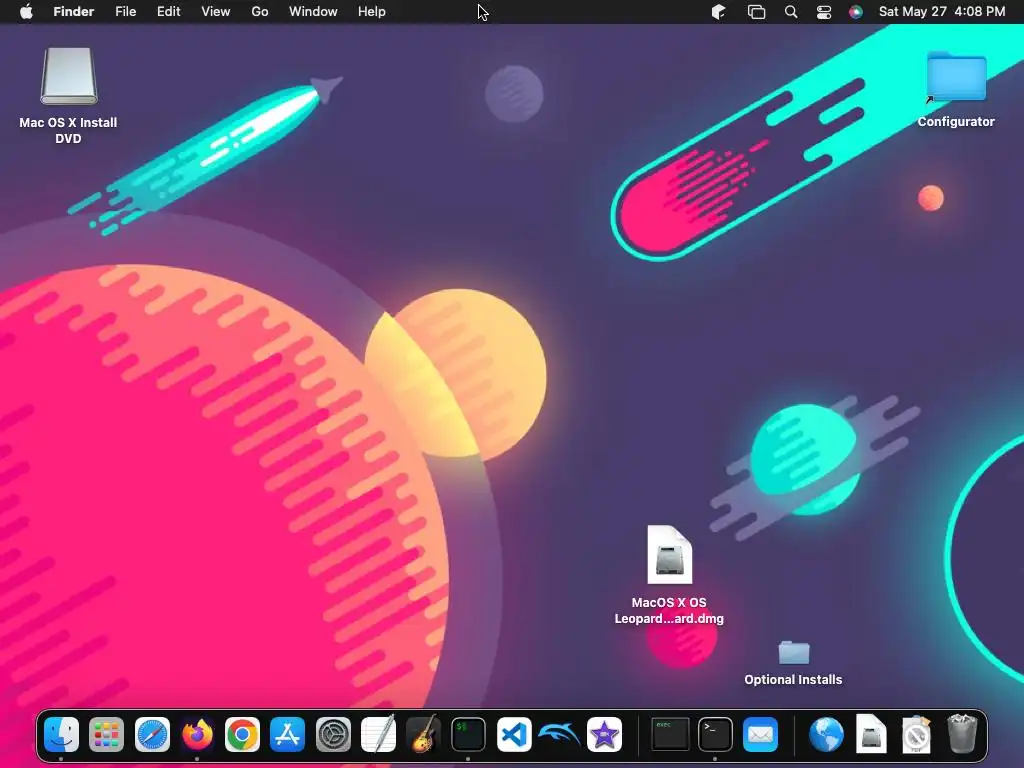The height and width of the screenshot is (768, 1024).
Task: Open Spotlight search in menu bar
Action: pos(791,12)
